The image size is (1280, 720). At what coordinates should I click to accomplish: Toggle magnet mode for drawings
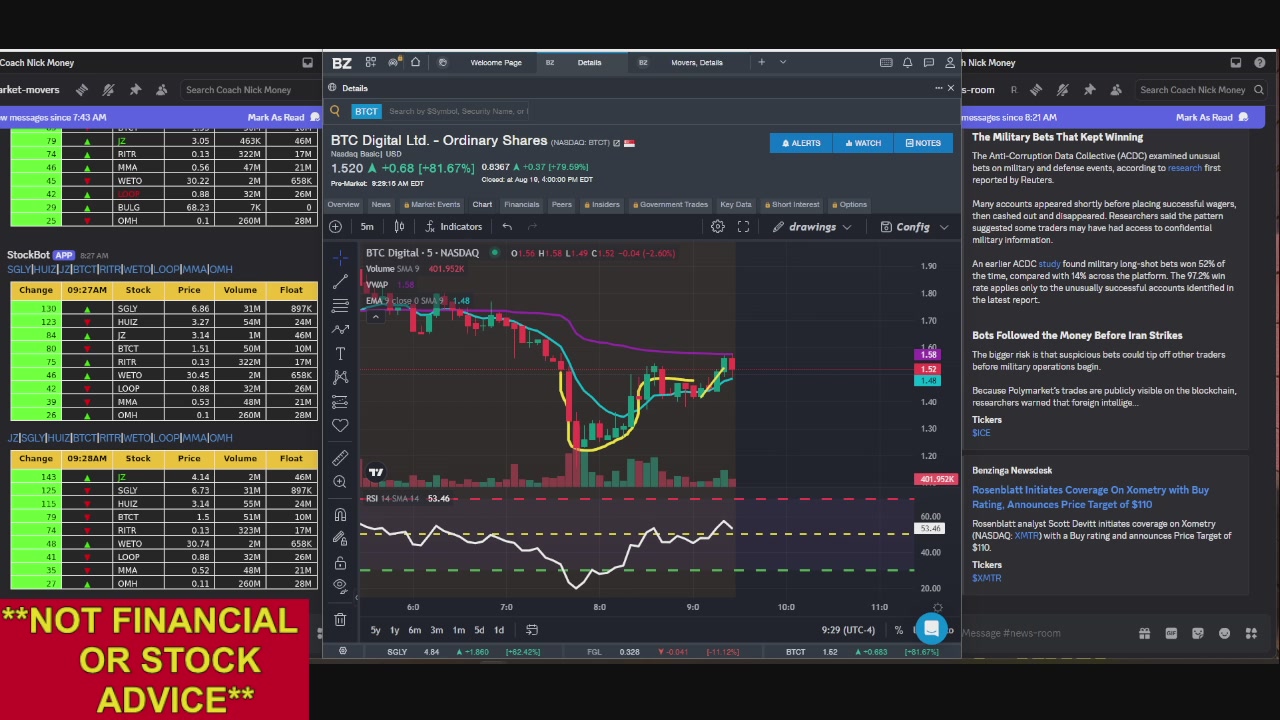point(340,515)
